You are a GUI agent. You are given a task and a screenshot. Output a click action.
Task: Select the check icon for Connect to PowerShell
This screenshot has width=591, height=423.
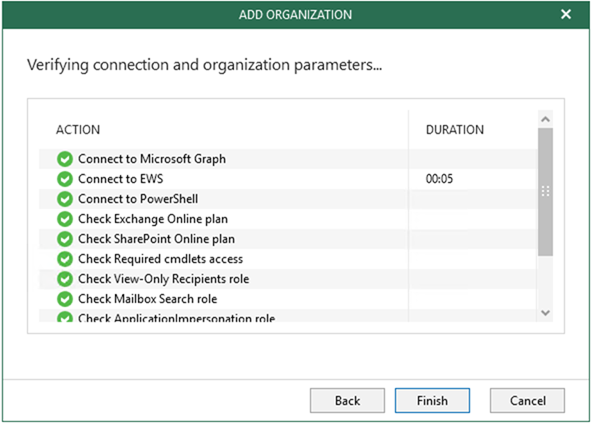(x=65, y=199)
